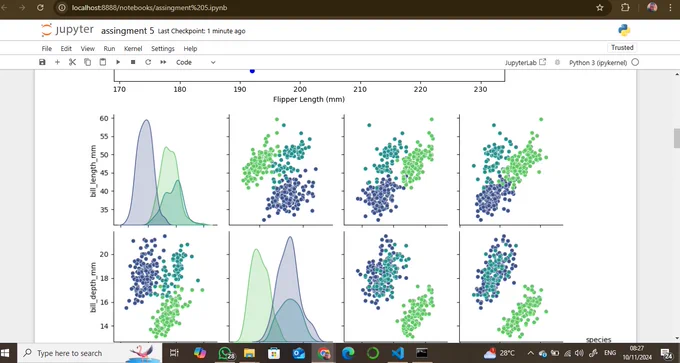Click the Python 3 (ipykernel) kernel name
This screenshot has height=363, width=680.
click(x=598, y=62)
